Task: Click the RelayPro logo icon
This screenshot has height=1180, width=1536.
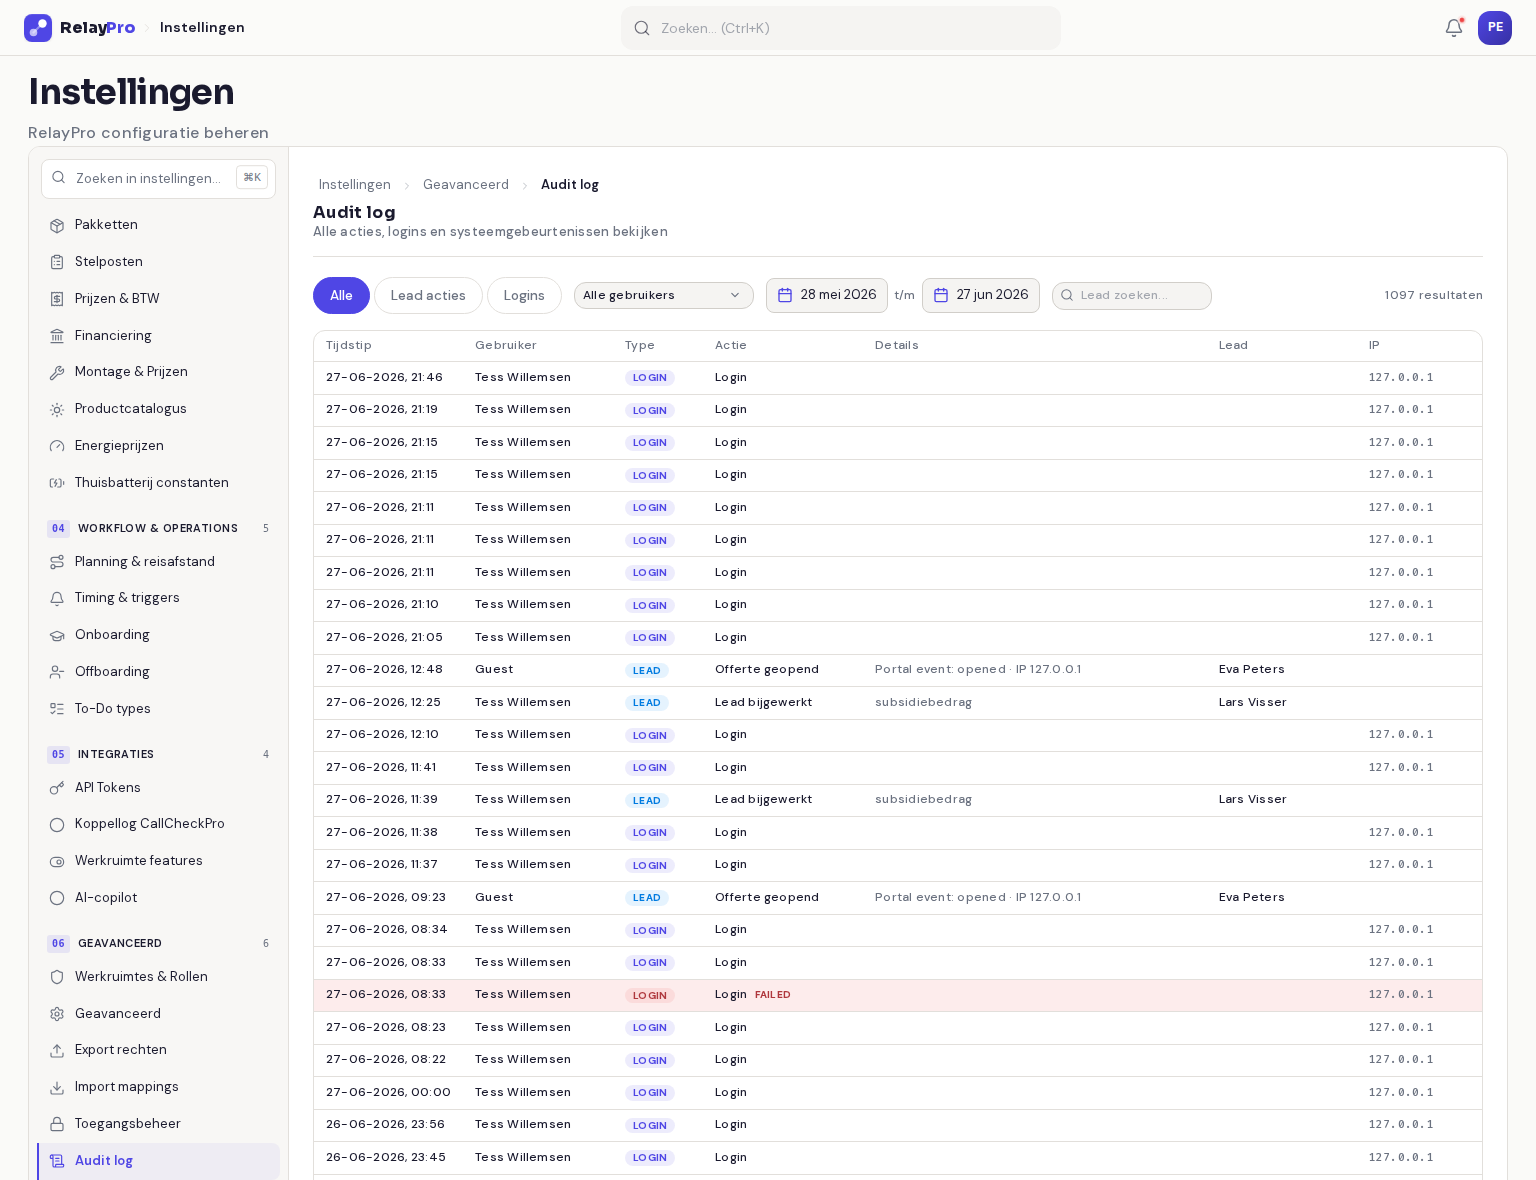Action: pyautogui.click(x=38, y=28)
